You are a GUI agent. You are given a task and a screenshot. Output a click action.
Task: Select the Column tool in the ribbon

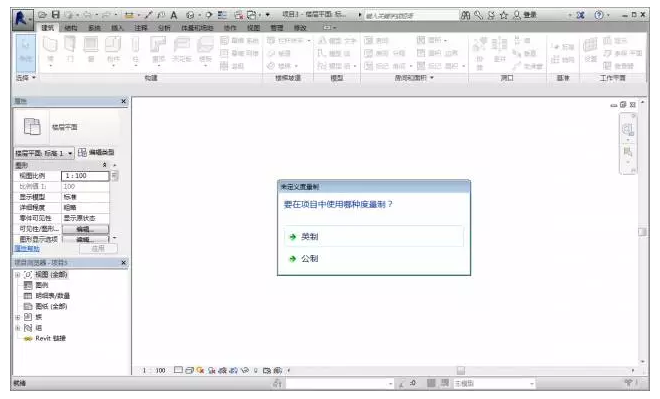(x=135, y=51)
